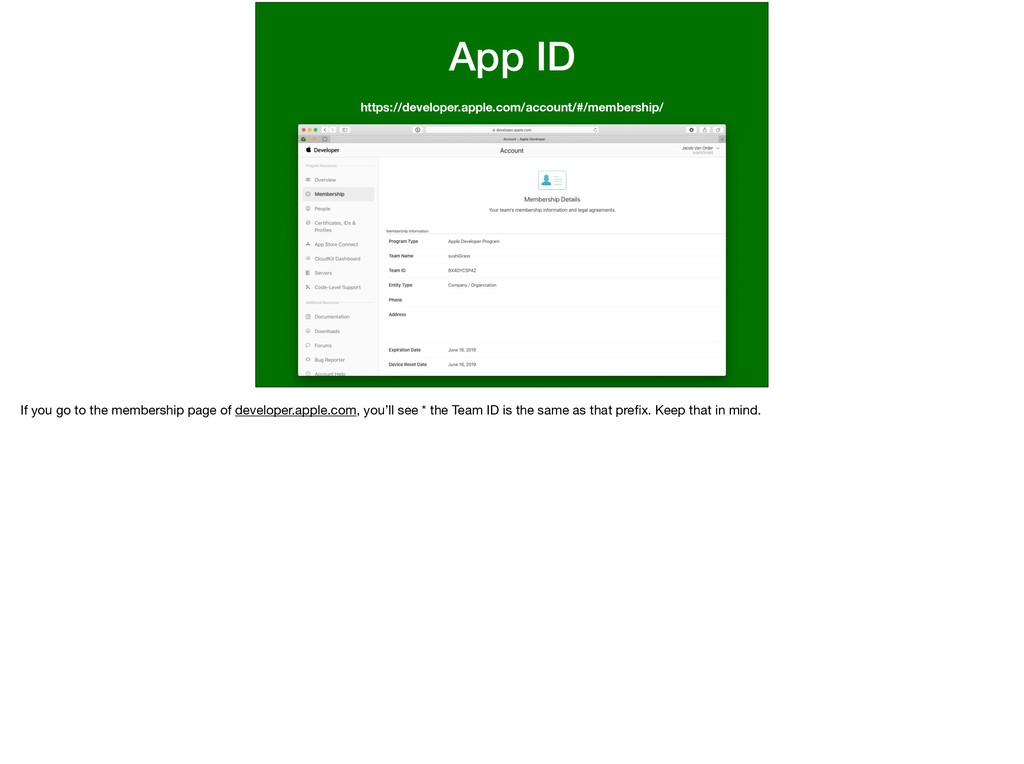Click the green icon in favorites bar
Image resolution: width=1024 pixels, height=764 pixels.
304,139
